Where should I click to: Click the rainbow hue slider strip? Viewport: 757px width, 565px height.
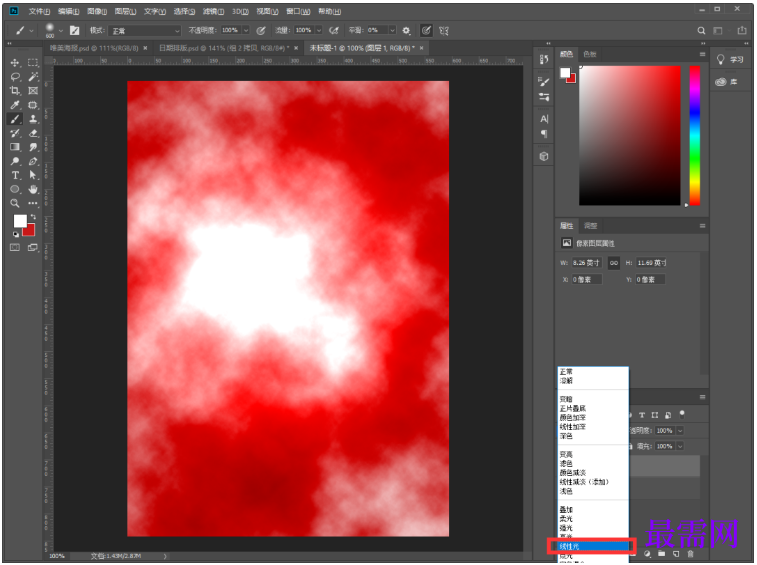[694, 135]
